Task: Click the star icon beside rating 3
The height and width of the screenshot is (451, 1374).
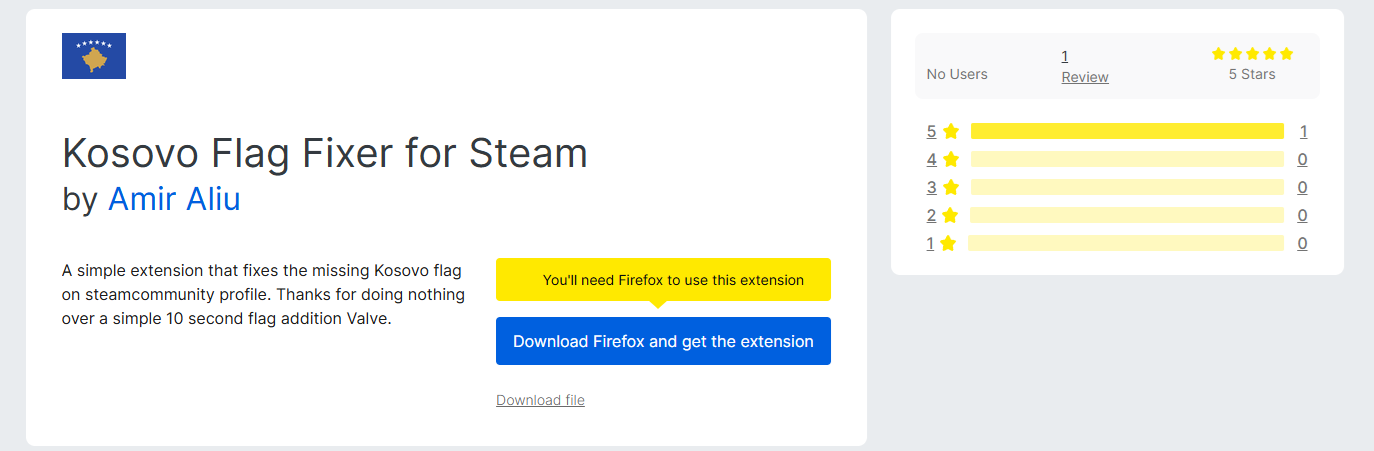Action: (x=951, y=187)
